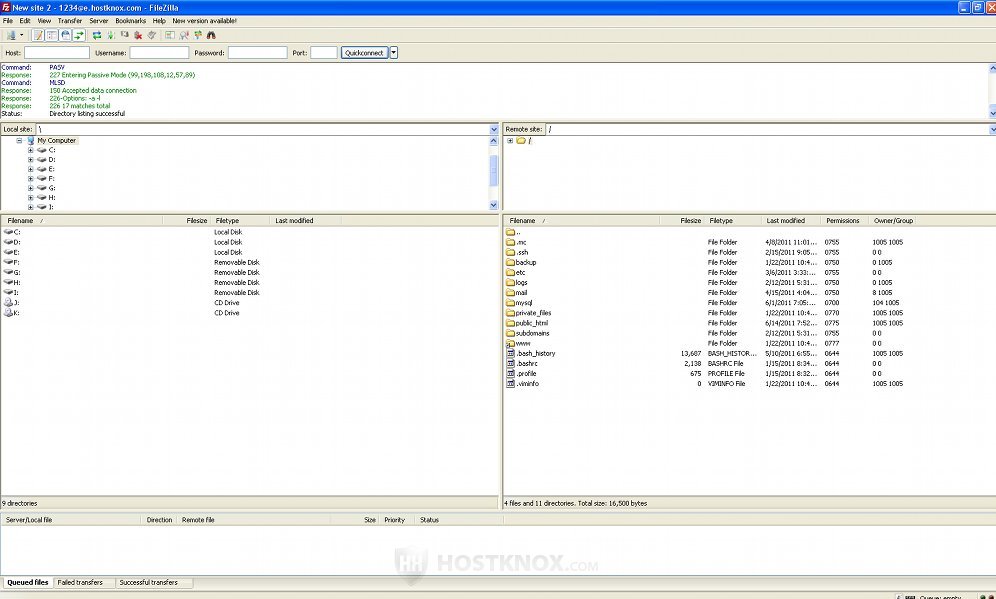Screen dimensions: 996x599
Task: Select the private_files folder name
Action: [x=533, y=313]
